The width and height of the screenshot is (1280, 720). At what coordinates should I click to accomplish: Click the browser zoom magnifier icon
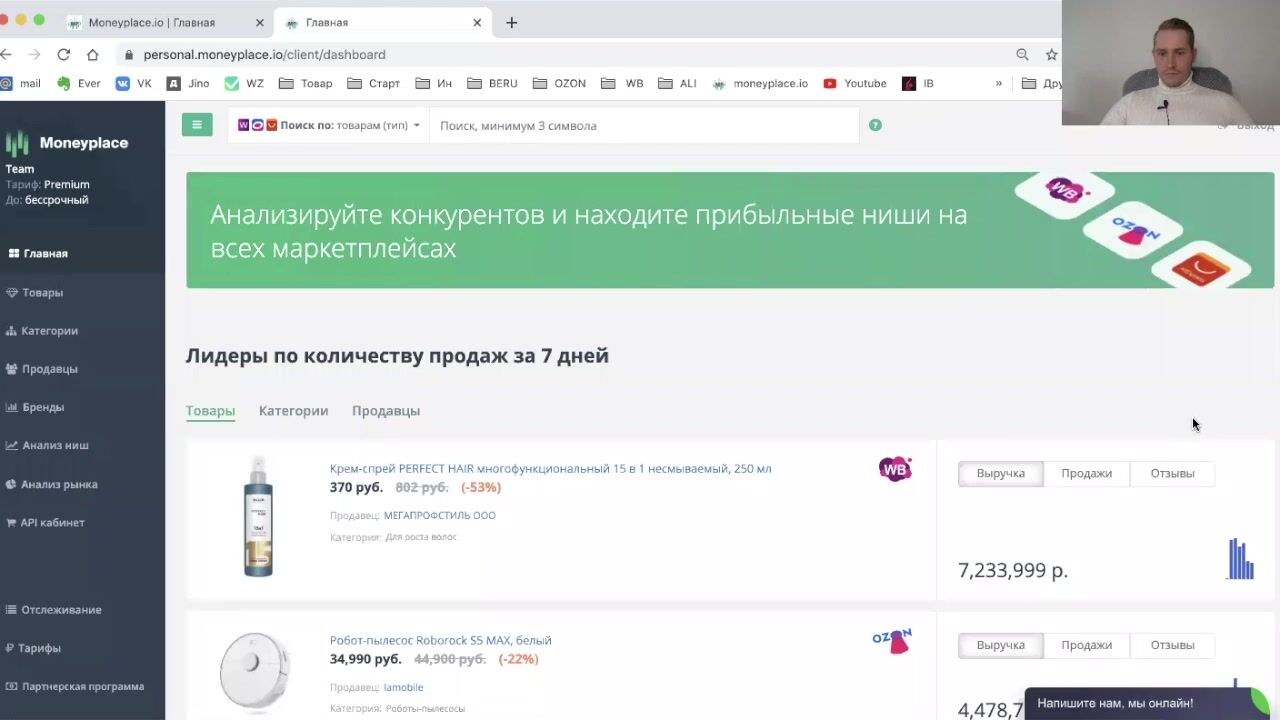[x=1022, y=55]
